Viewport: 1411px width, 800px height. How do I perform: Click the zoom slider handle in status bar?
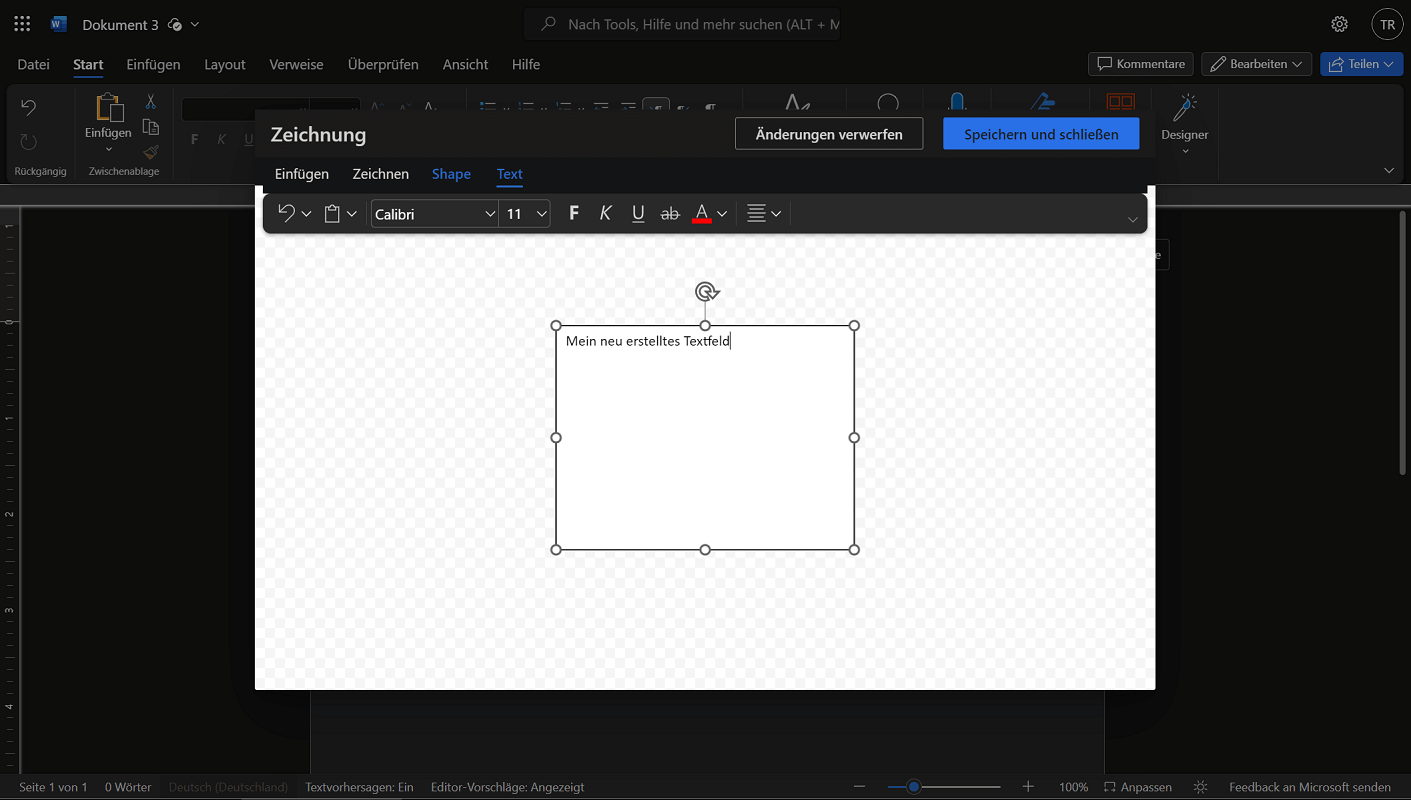click(913, 787)
